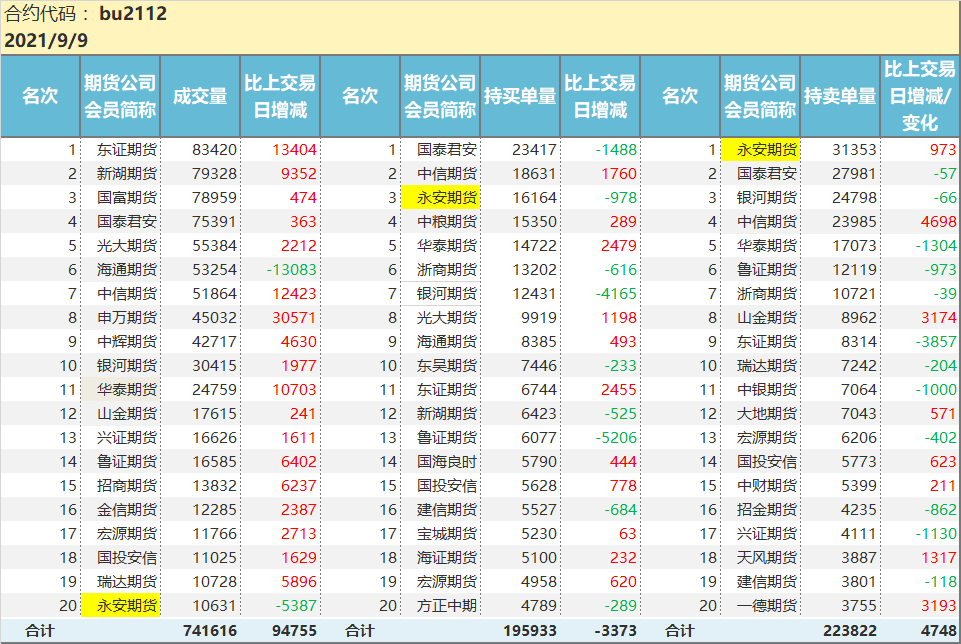Select the 持卖单量 column header
Viewport: 961px width, 644px height.
tap(840, 96)
